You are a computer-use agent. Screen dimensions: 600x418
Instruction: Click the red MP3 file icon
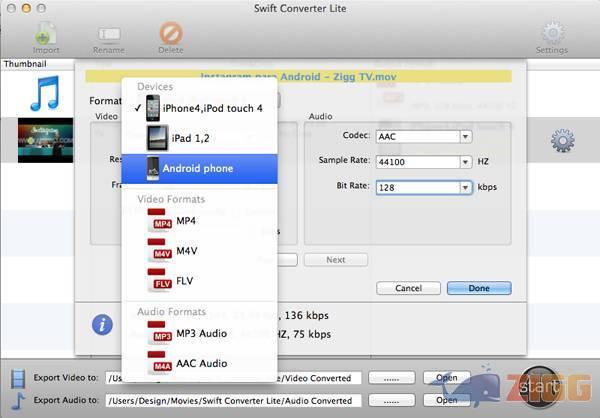[x=160, y=333]
